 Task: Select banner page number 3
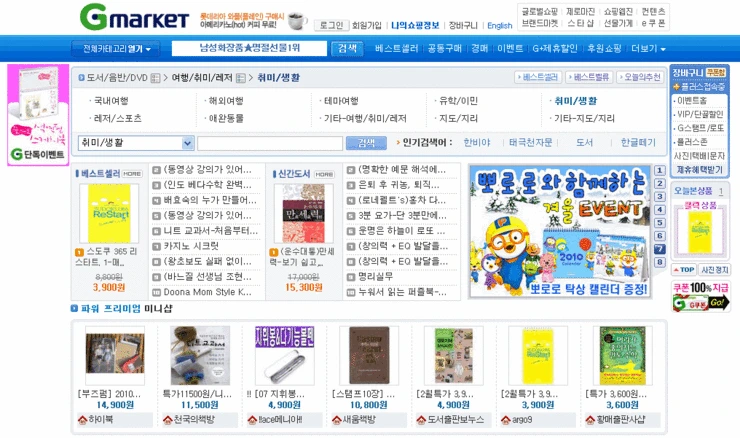click(x=660, y=196)
